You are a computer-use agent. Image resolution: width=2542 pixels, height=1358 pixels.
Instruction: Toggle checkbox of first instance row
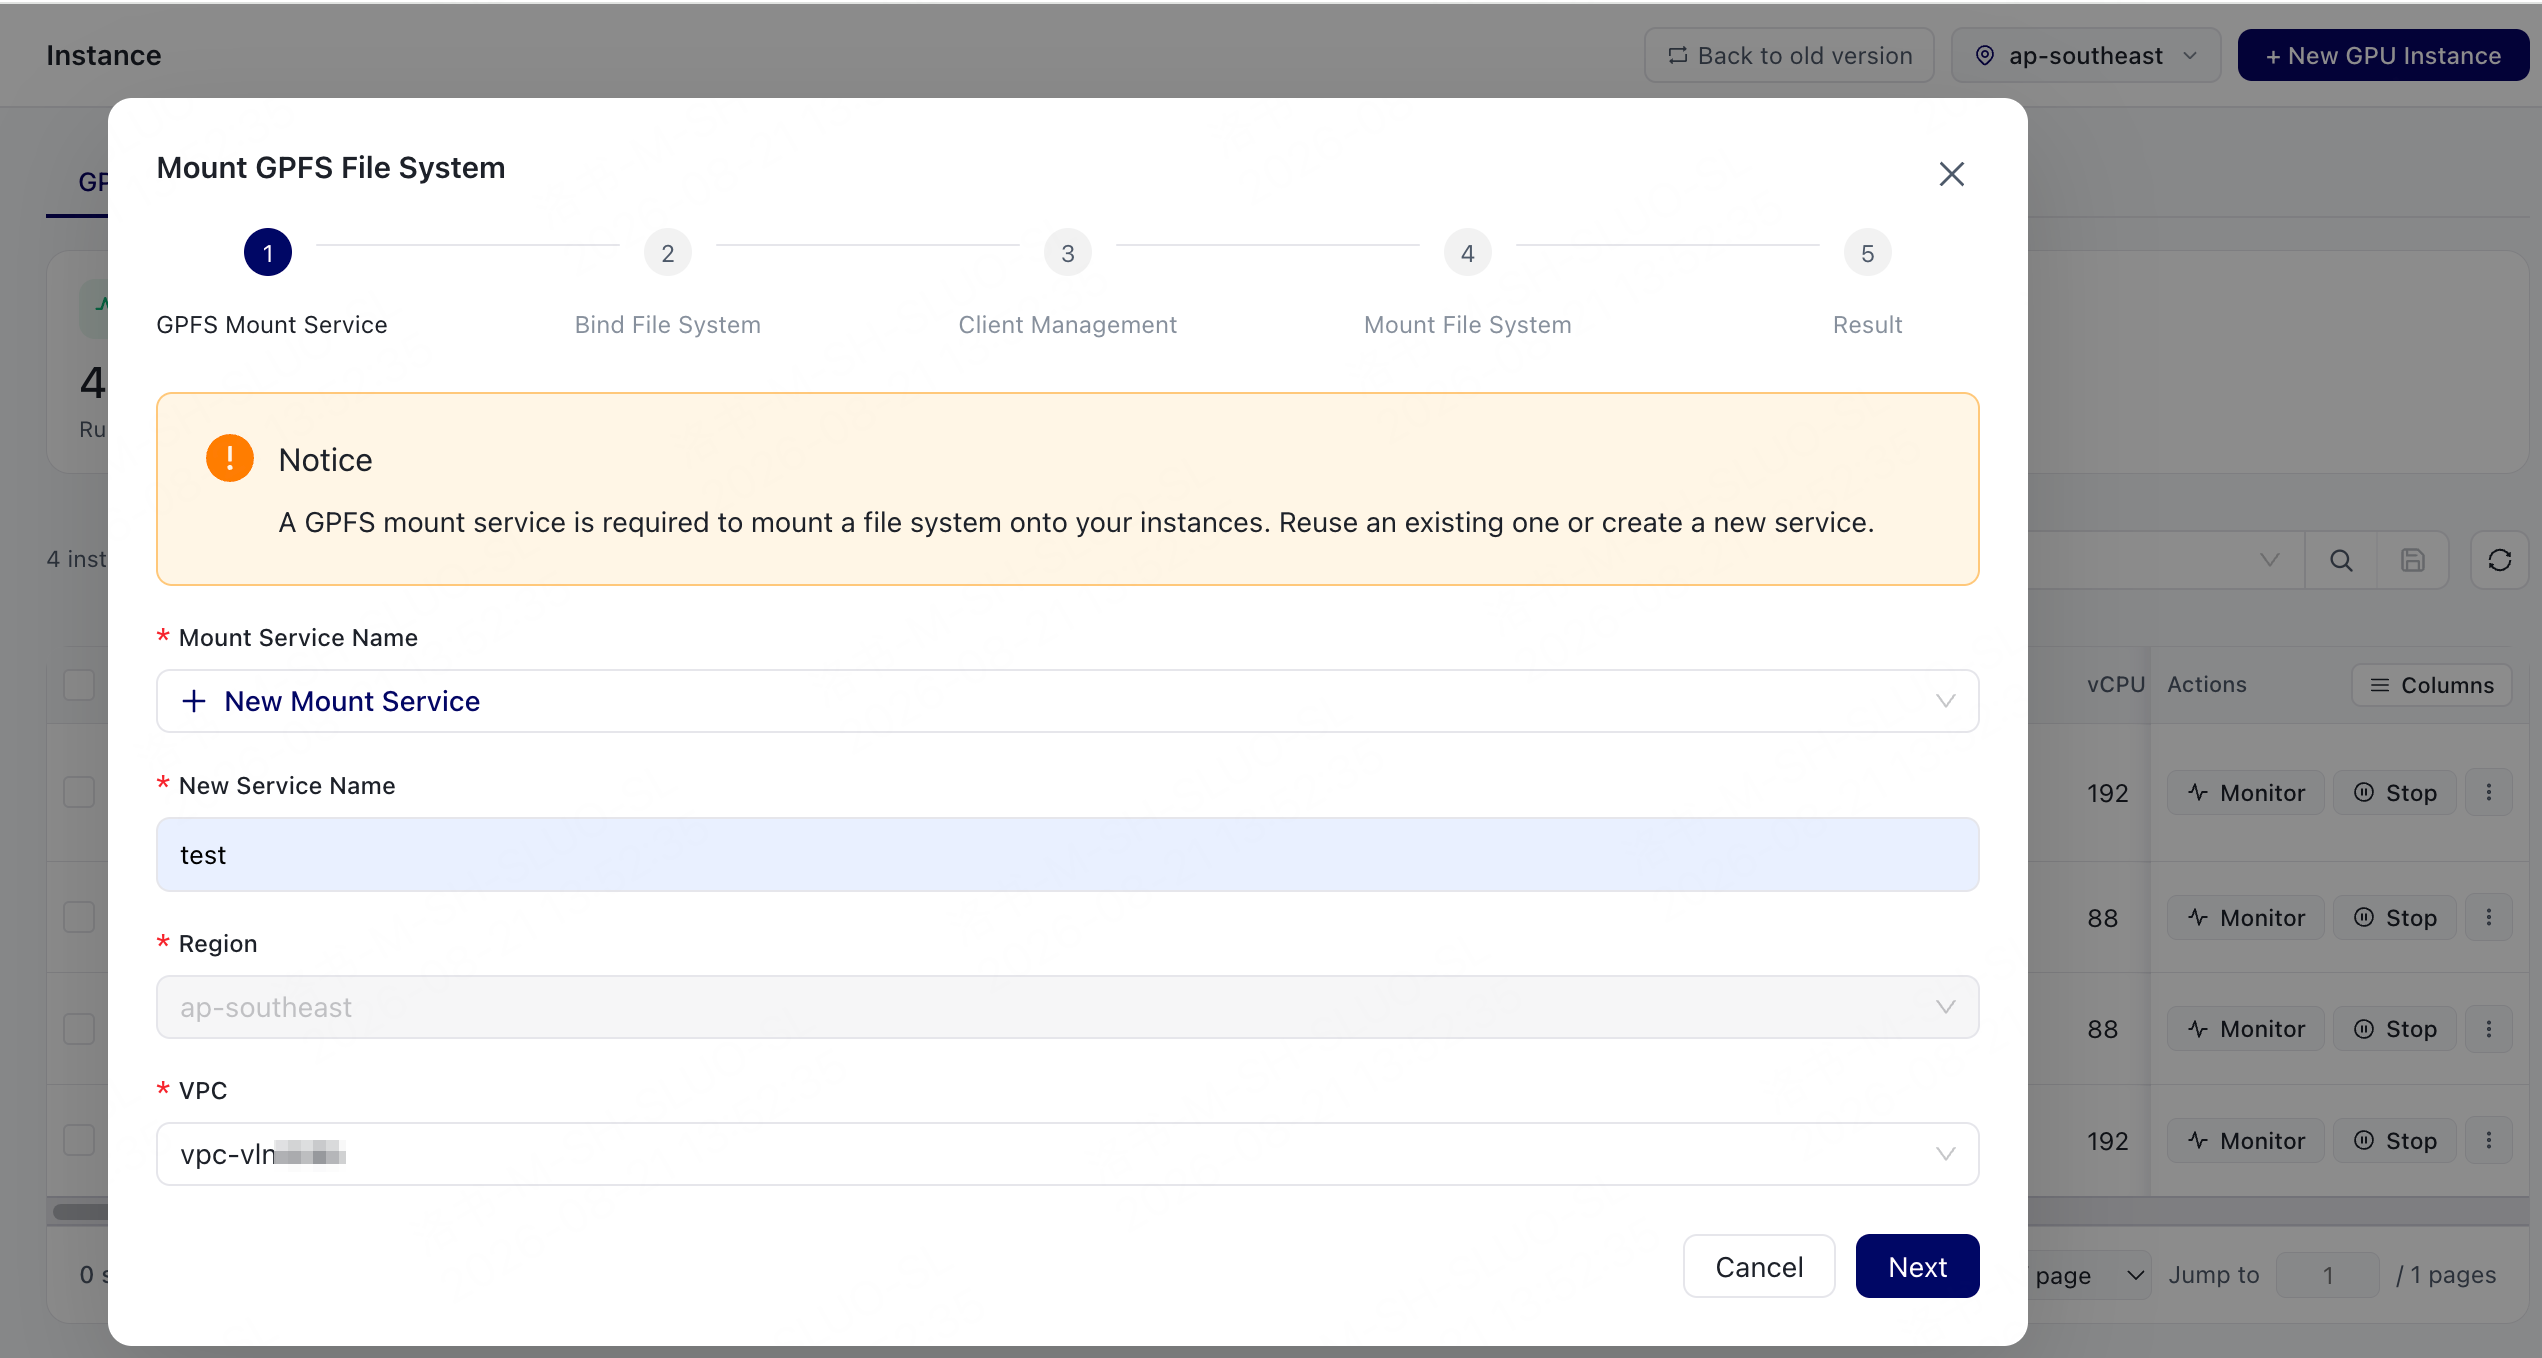click(x=79, y=792)
